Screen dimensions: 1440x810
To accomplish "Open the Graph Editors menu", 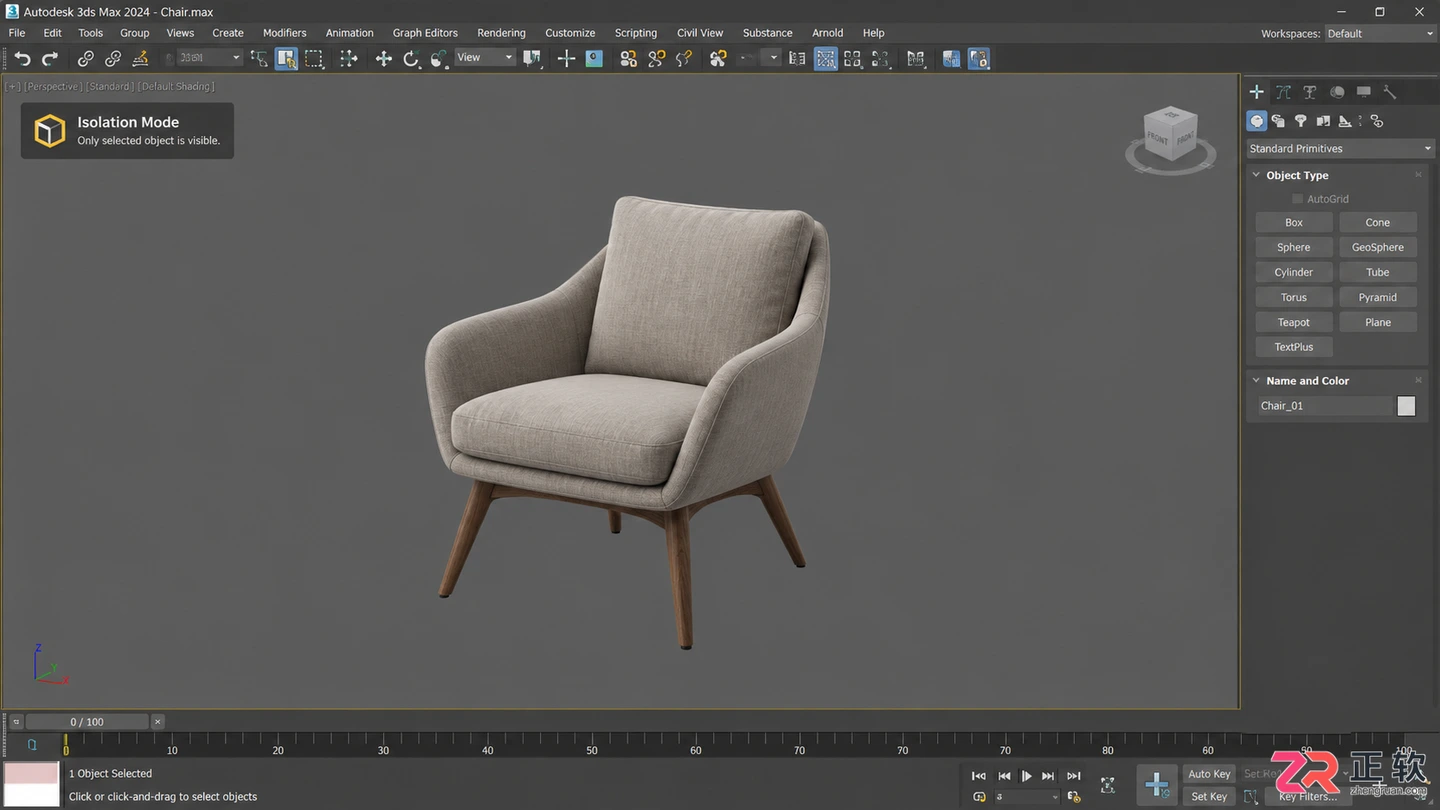I will tap(425, 33).
